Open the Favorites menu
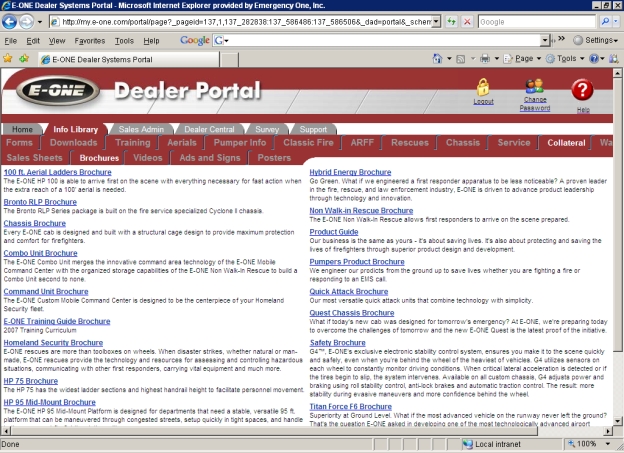 pos(90,41)
